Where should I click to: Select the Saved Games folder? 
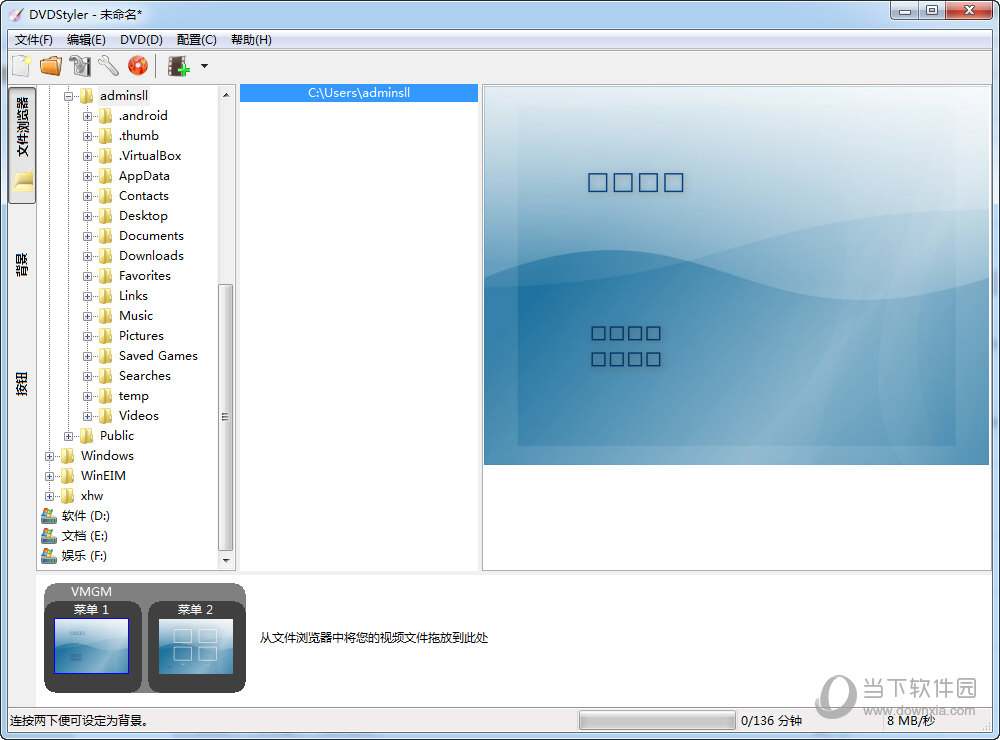[x=158, y=355]
